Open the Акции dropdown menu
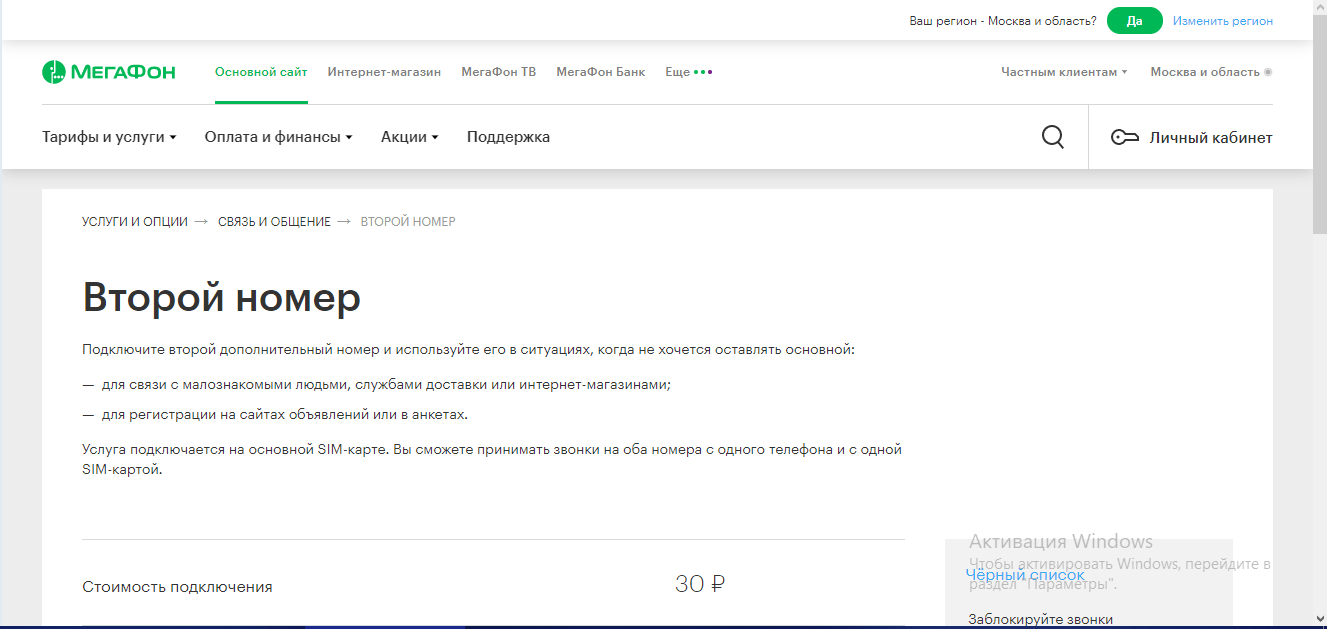This screenshot has height=629, width=1327. 409,137
